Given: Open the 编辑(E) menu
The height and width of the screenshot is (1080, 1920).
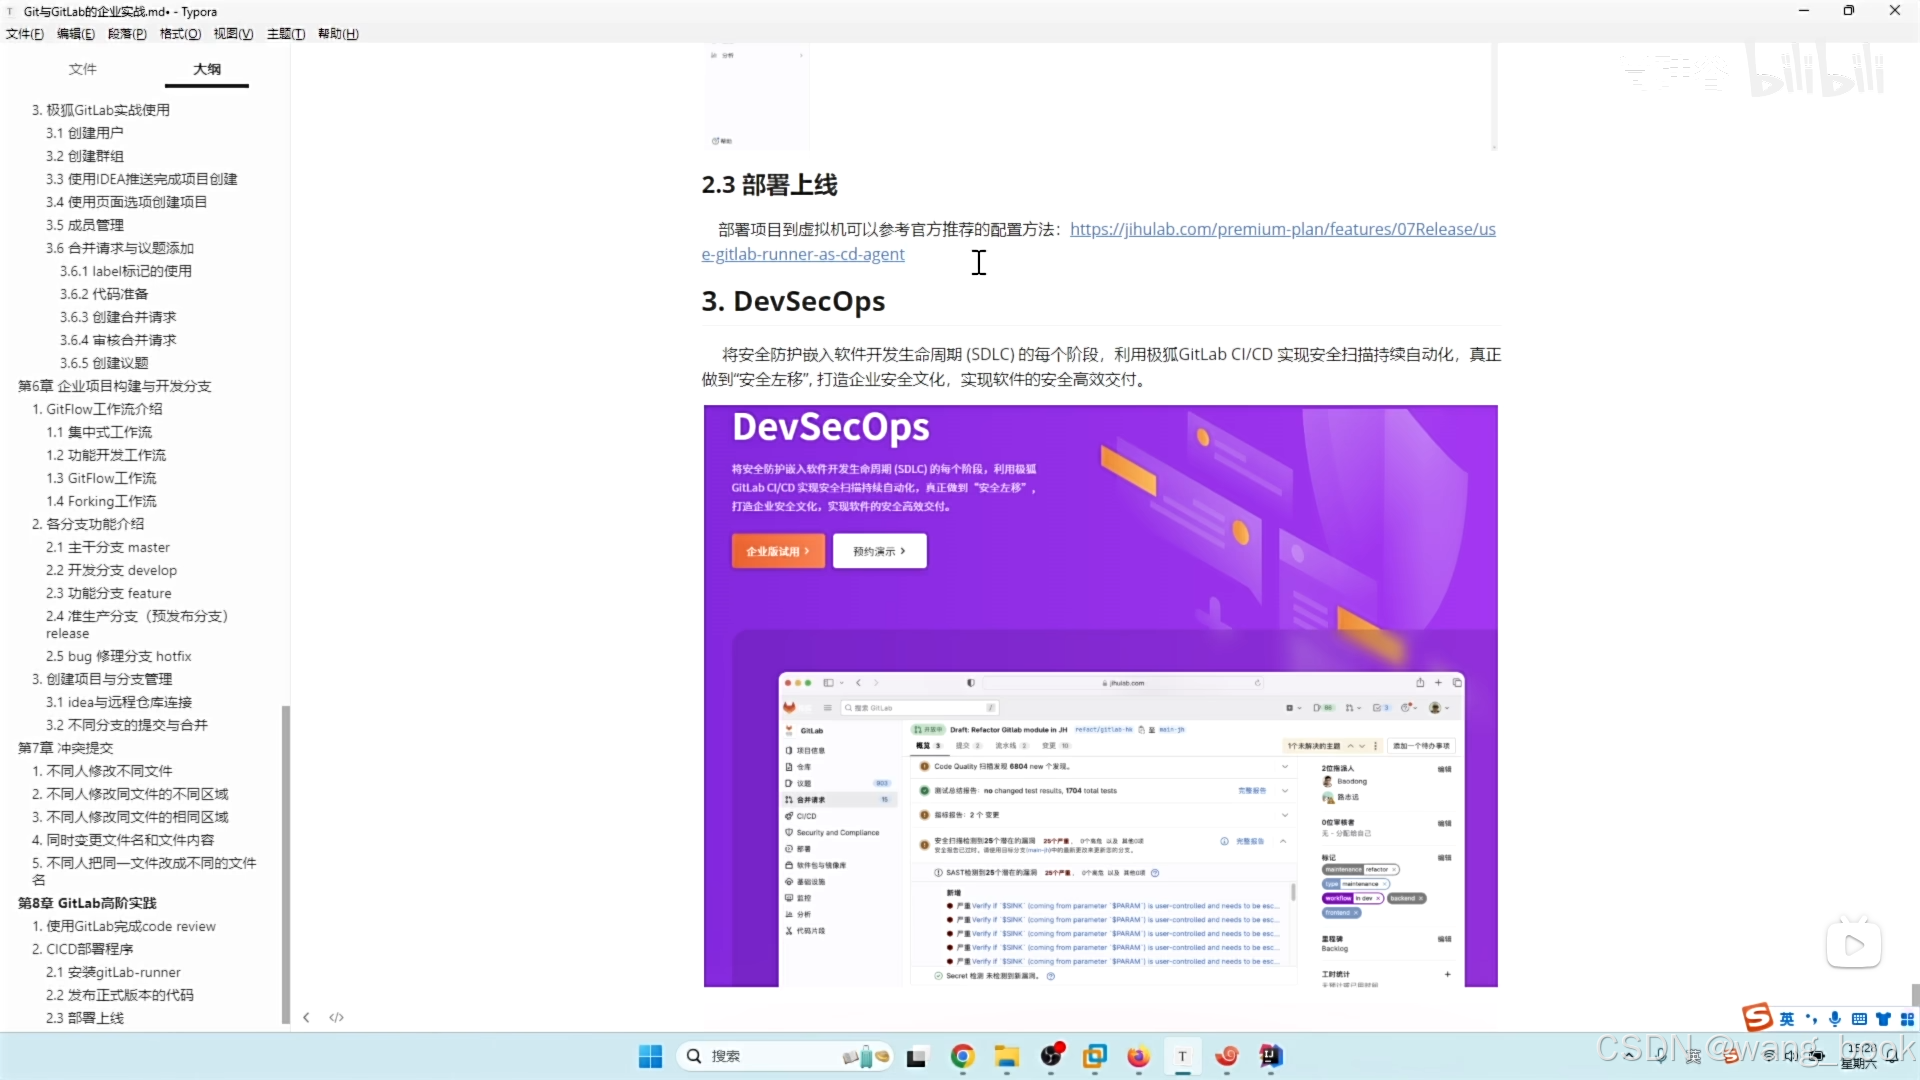Looking at the screenshot, I should point(76,34).
